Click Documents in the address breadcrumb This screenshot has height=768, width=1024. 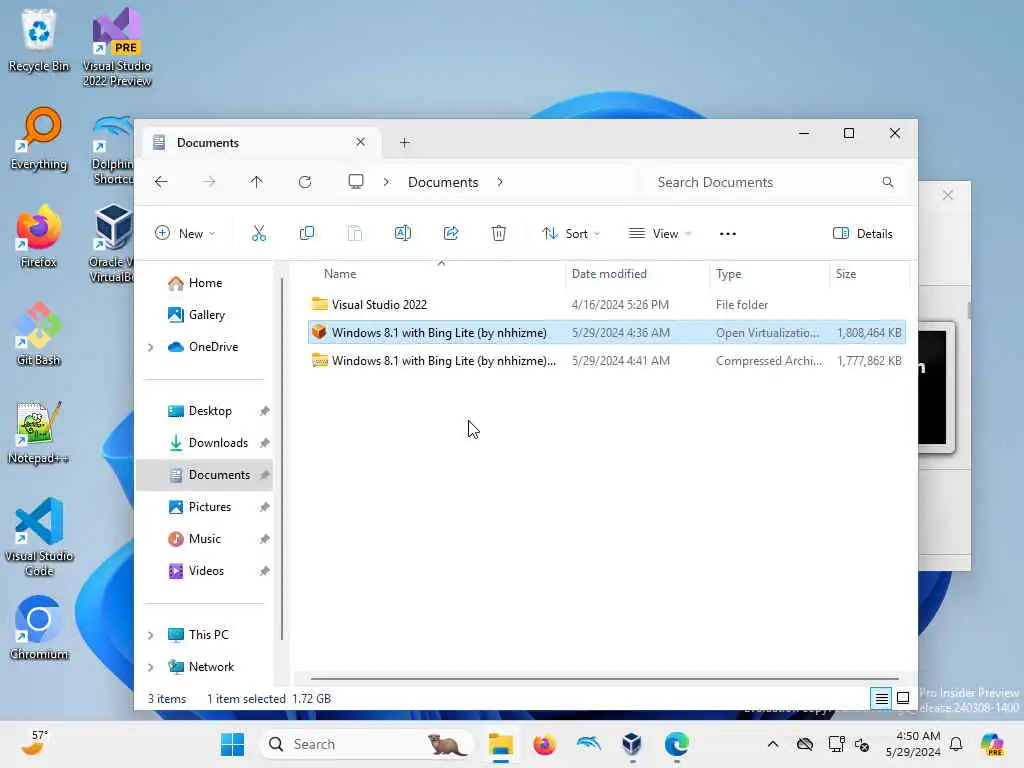point(443,182)
